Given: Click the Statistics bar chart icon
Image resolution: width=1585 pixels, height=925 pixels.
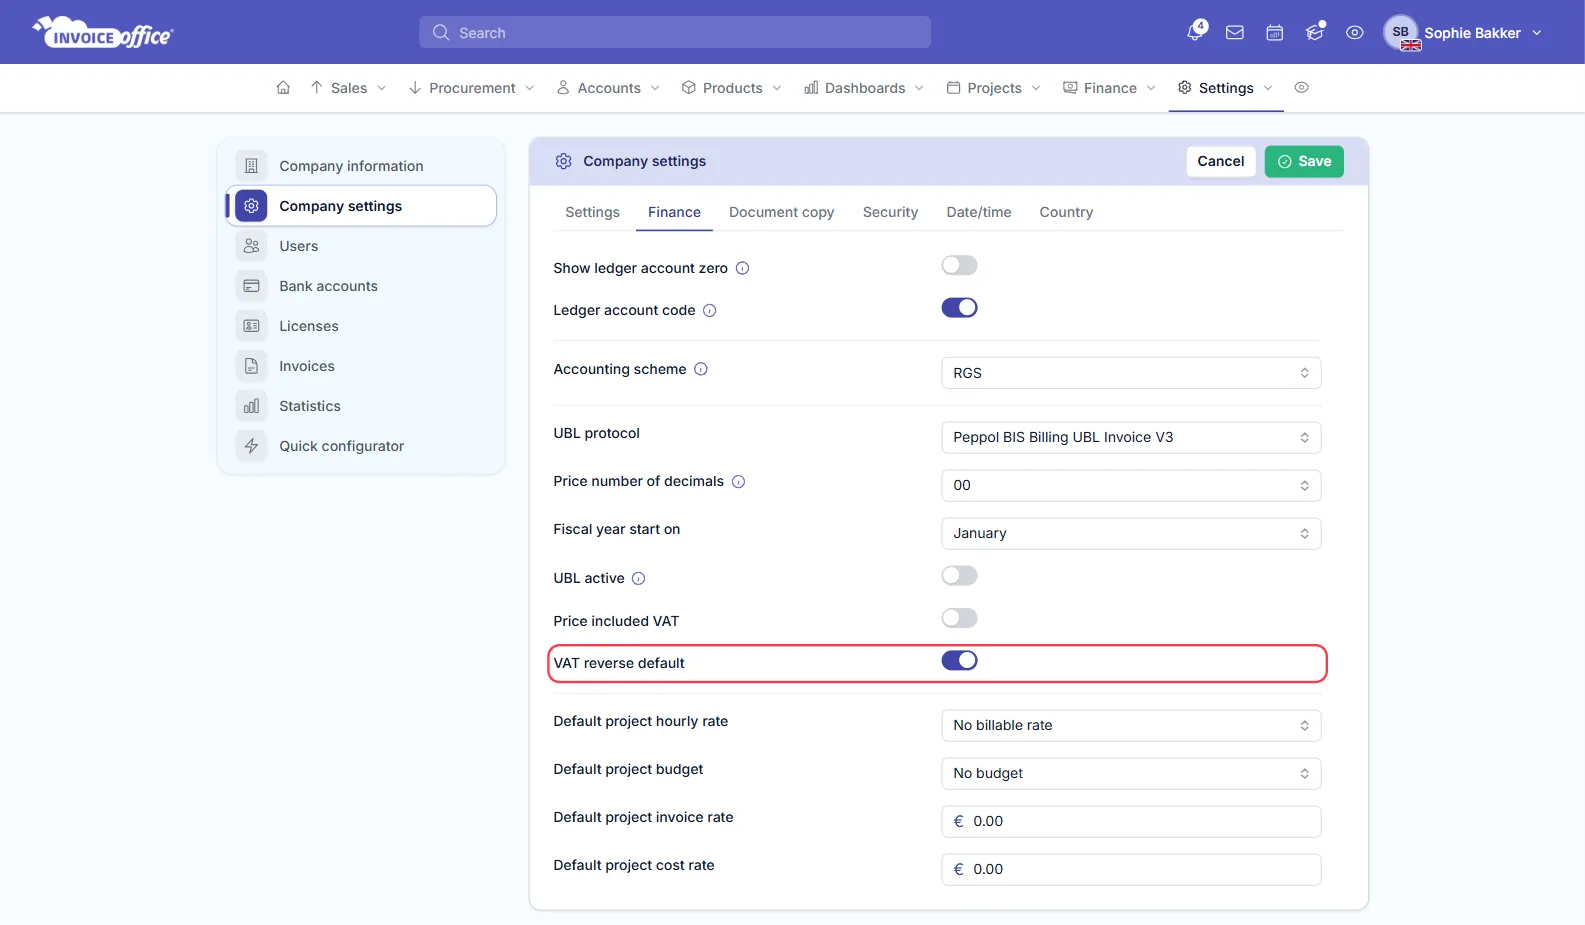Looking at the screenshot, I should coord(251,406).
